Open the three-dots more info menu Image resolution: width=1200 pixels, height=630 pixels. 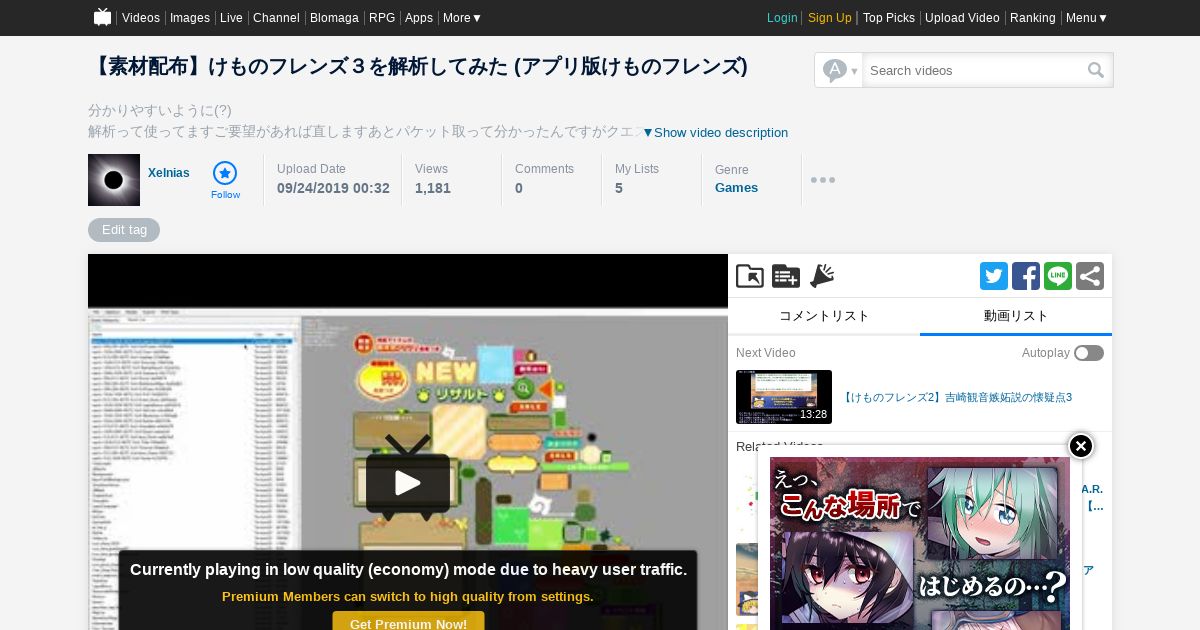(x=823, y=180)
